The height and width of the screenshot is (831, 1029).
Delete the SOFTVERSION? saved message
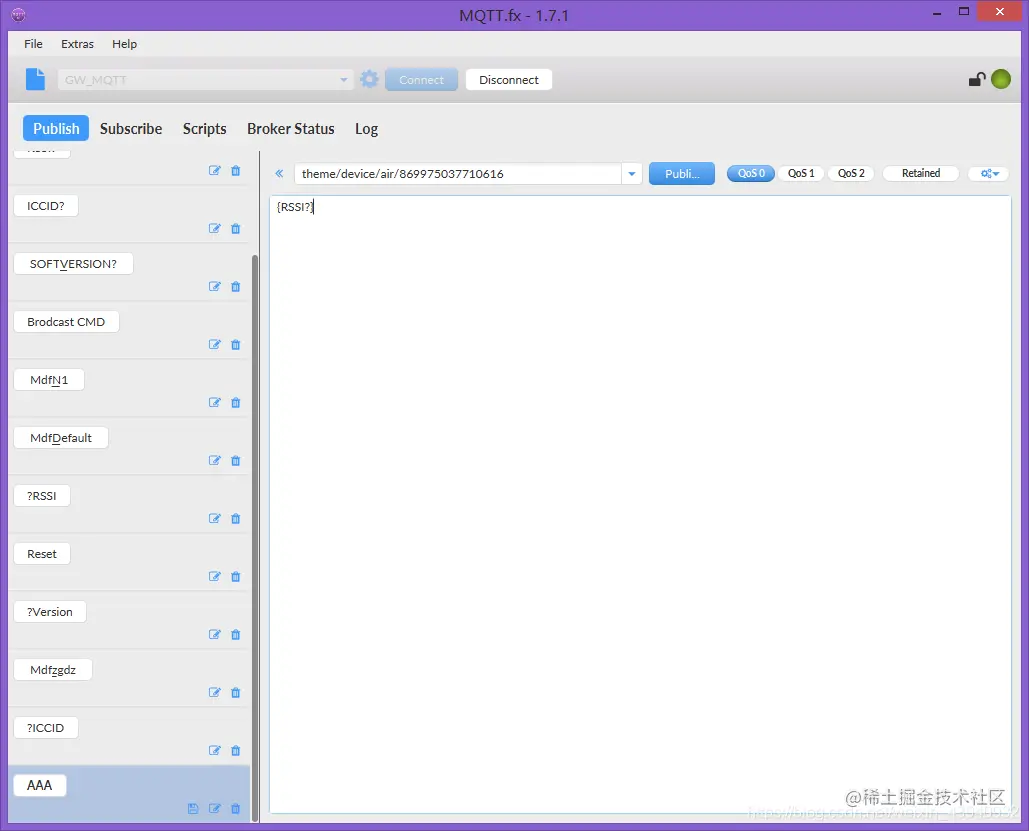coord(236,286)
